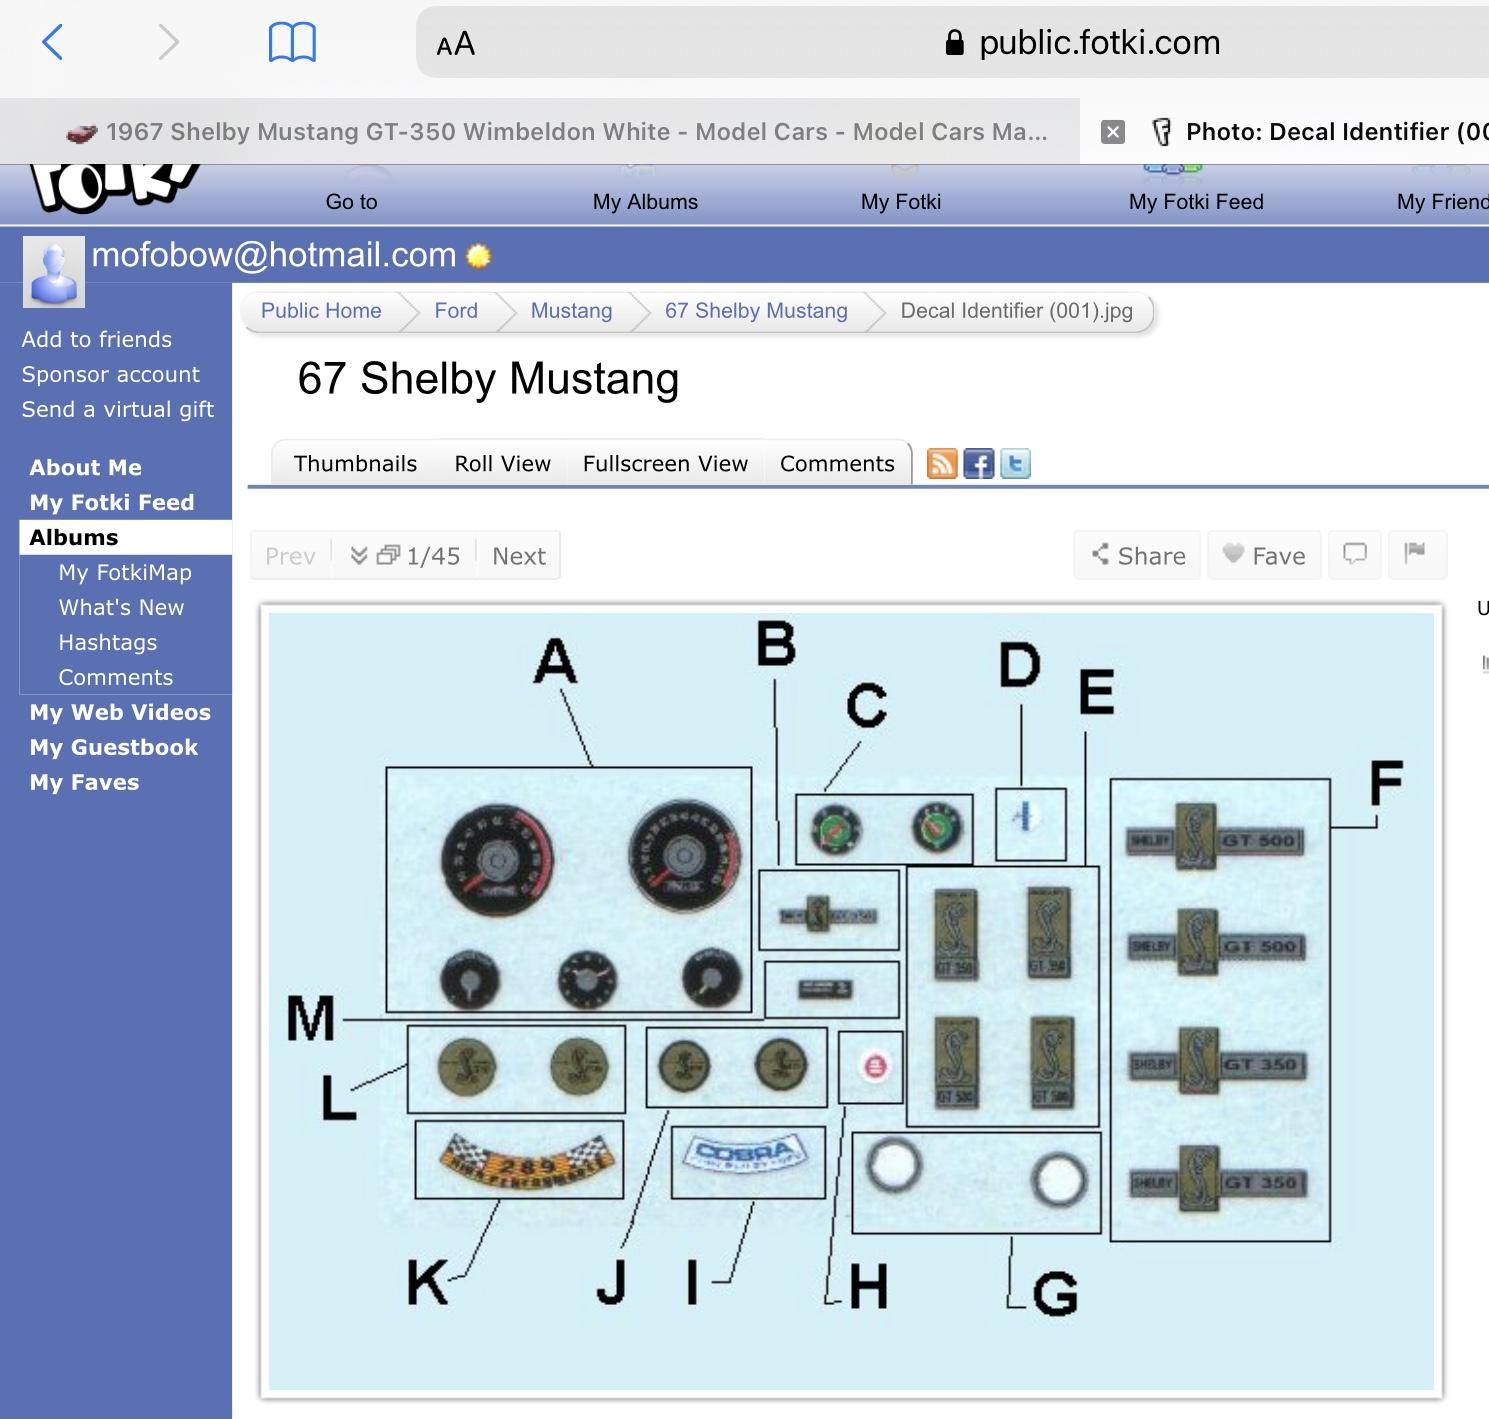Open the Go to menu
1489x1419 pixels.
click(351, 201)
